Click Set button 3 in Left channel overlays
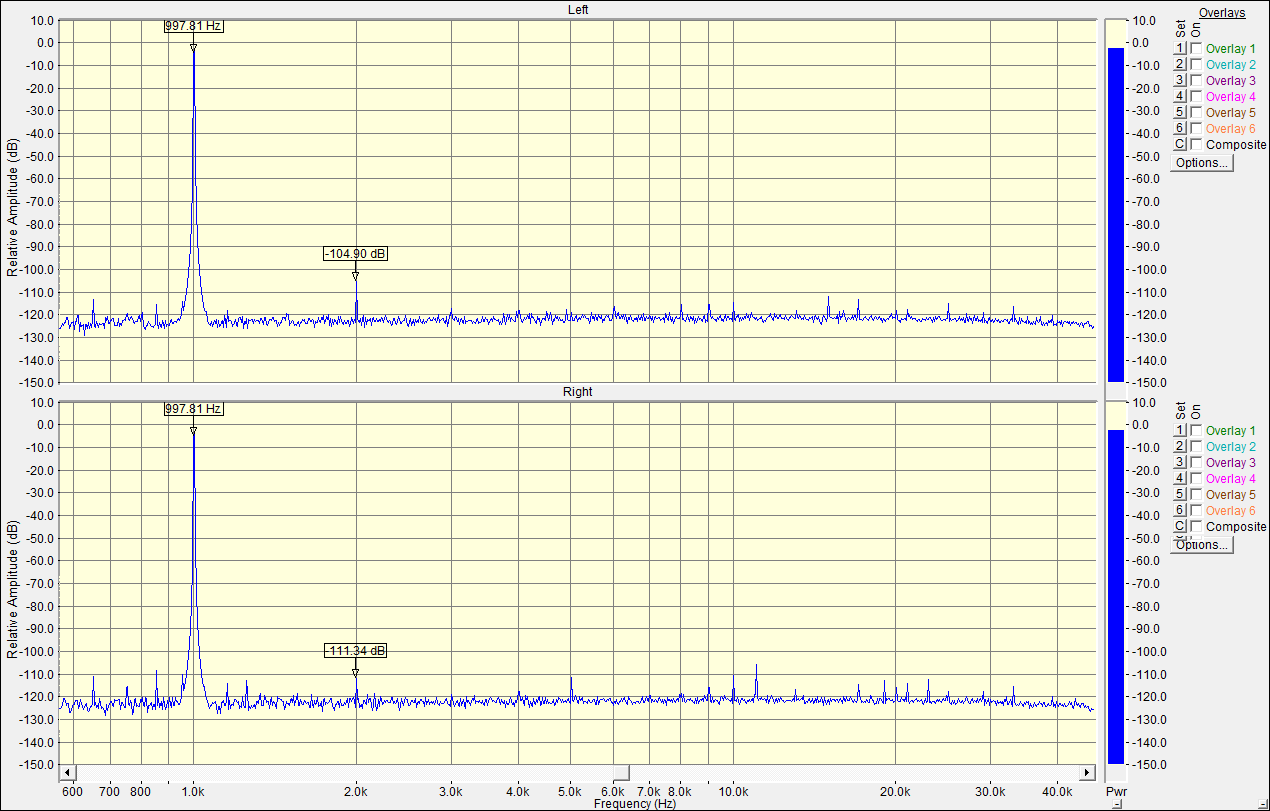 tap(1180, 80)
